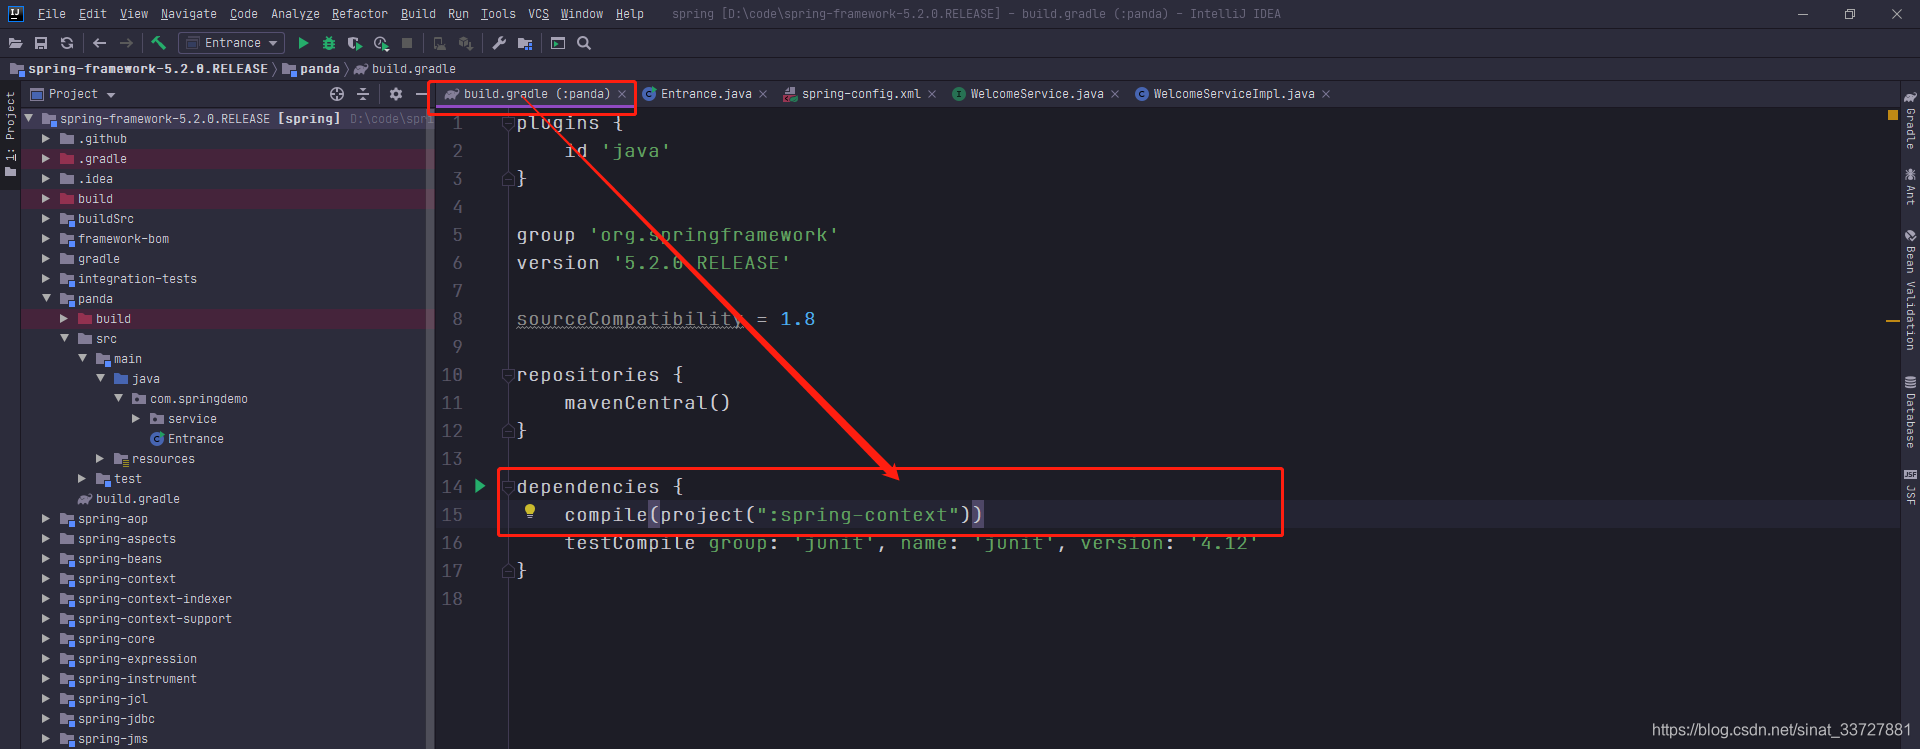Open the Refactor menu

coord(360,14)
